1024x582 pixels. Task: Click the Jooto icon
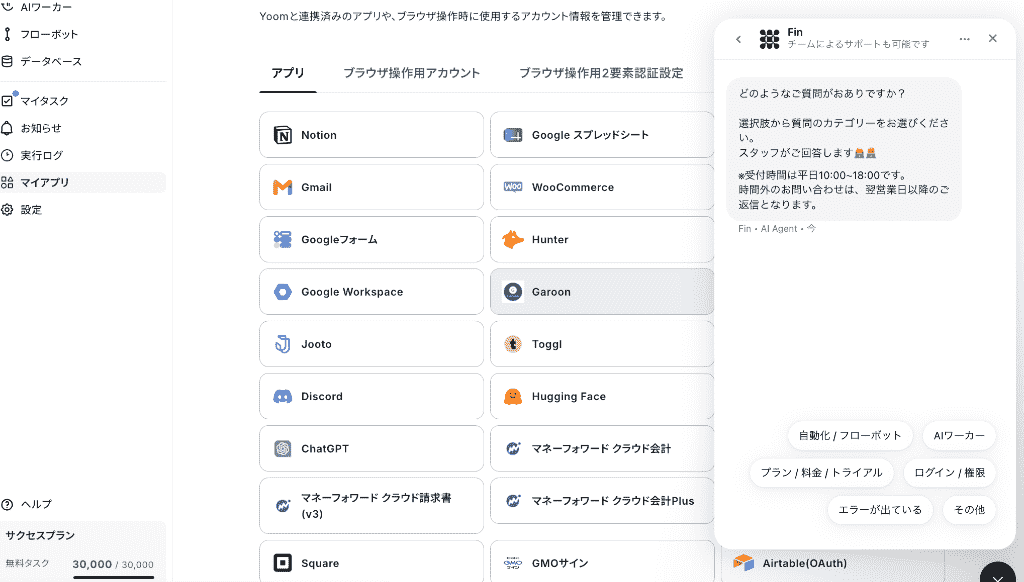pyautogui.click(x=283, y=344)
